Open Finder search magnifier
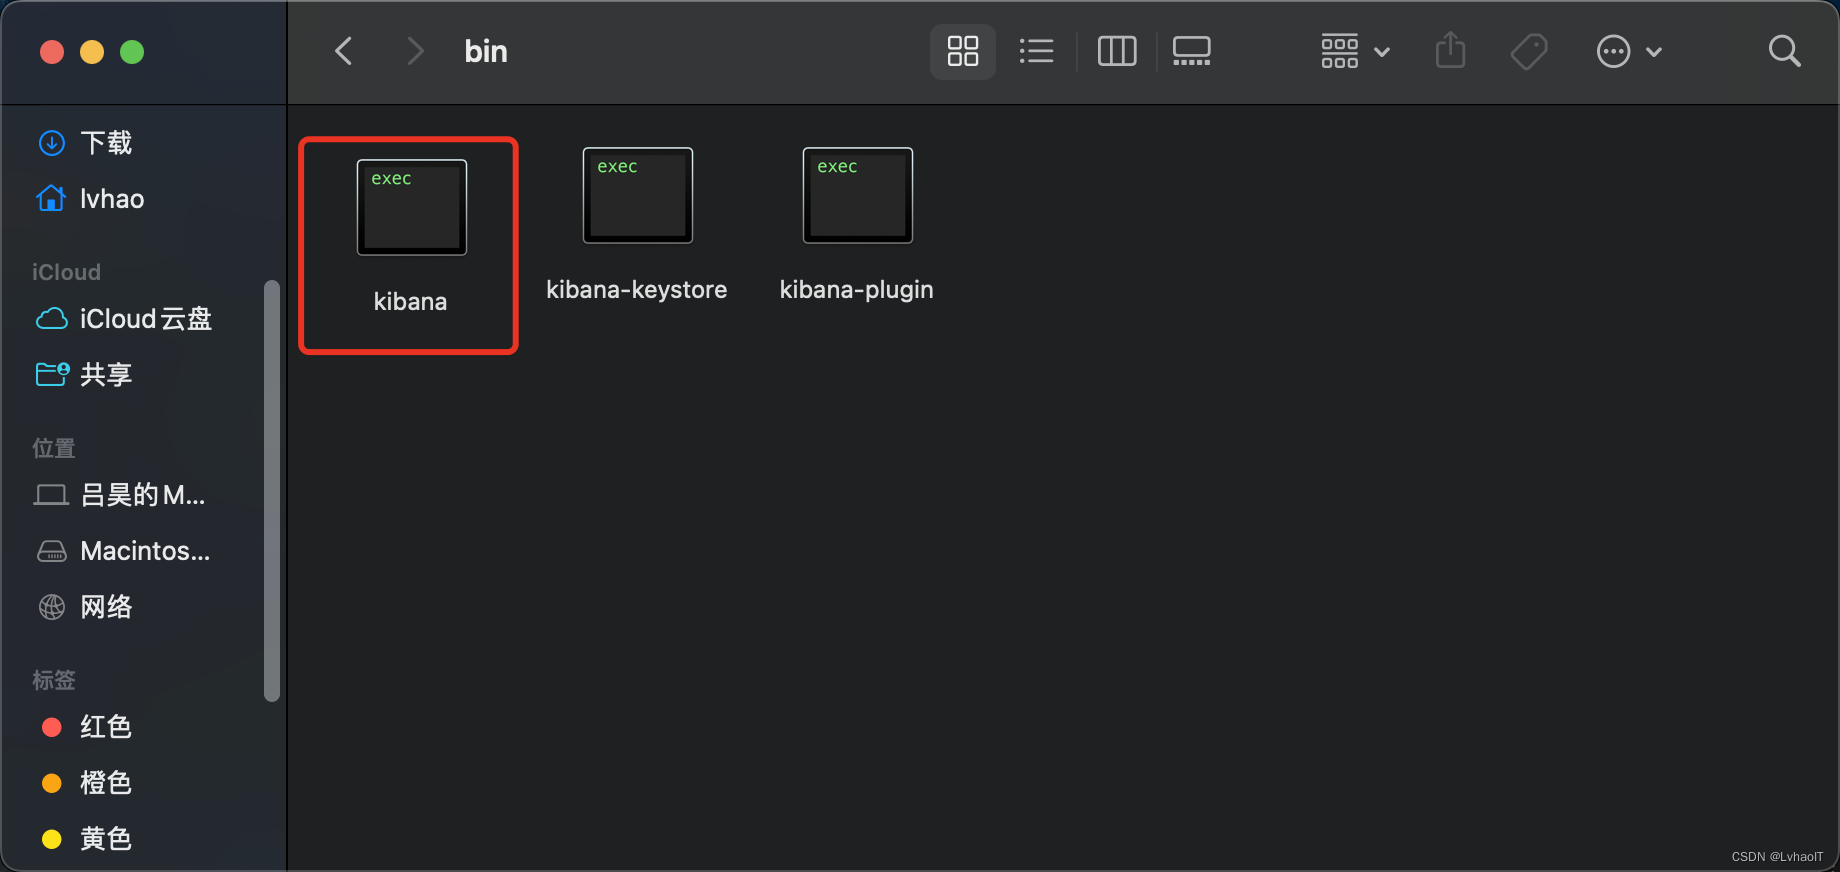 pyautogui.click(x=1784, y=51)
